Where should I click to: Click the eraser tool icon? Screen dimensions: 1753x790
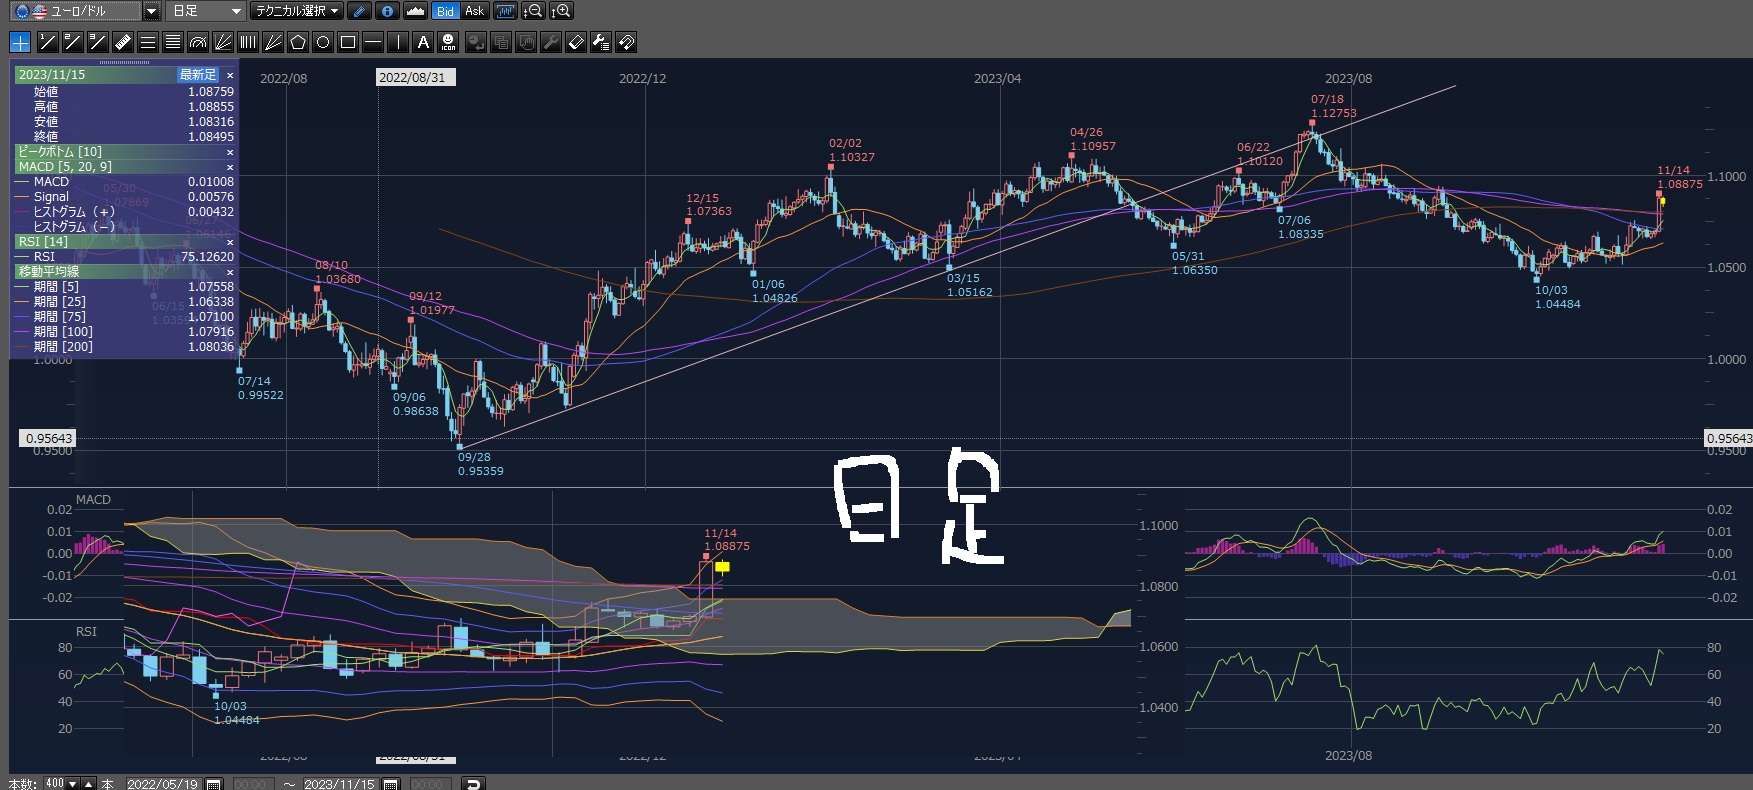click(x=576, y=42)
